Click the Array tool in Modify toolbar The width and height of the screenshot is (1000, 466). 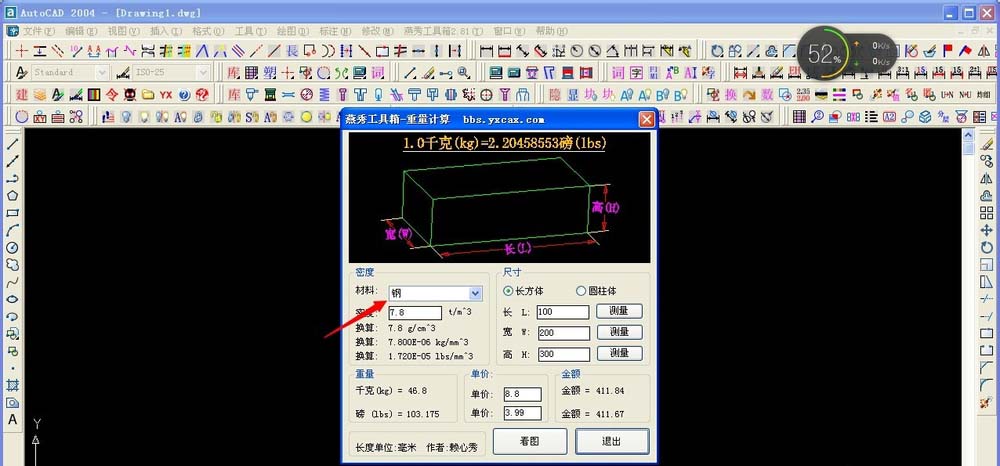click(x=987, y=213)
